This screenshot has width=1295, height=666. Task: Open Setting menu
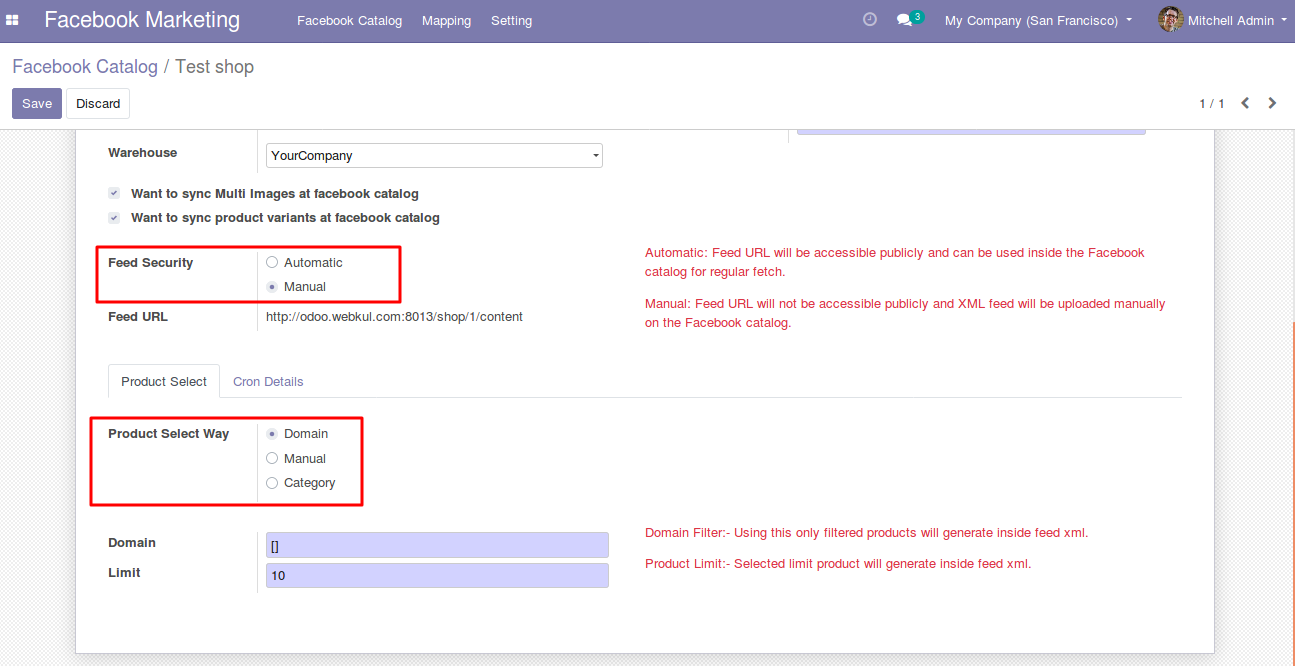tap(511, 20)
